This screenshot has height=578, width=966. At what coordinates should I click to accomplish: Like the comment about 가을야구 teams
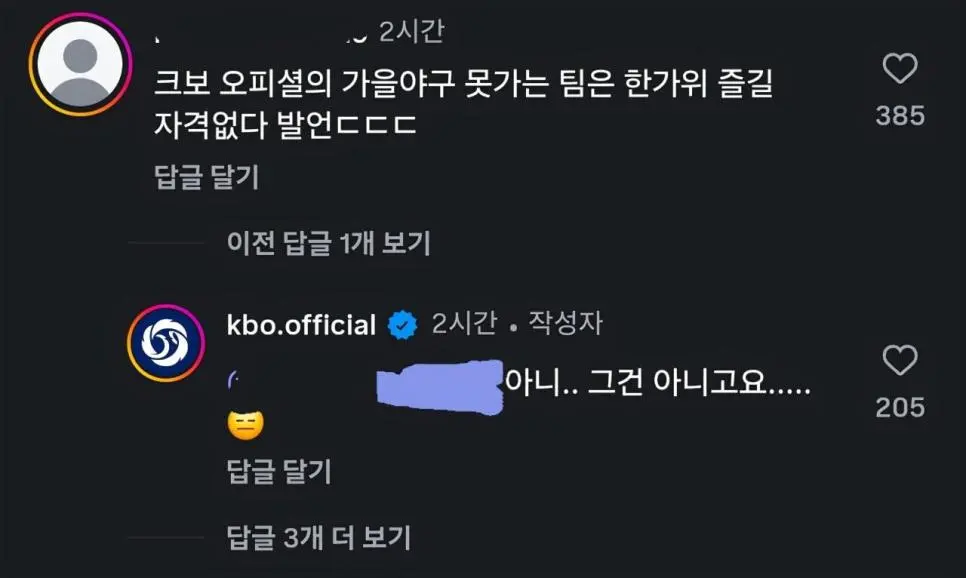tap(900, 69)
